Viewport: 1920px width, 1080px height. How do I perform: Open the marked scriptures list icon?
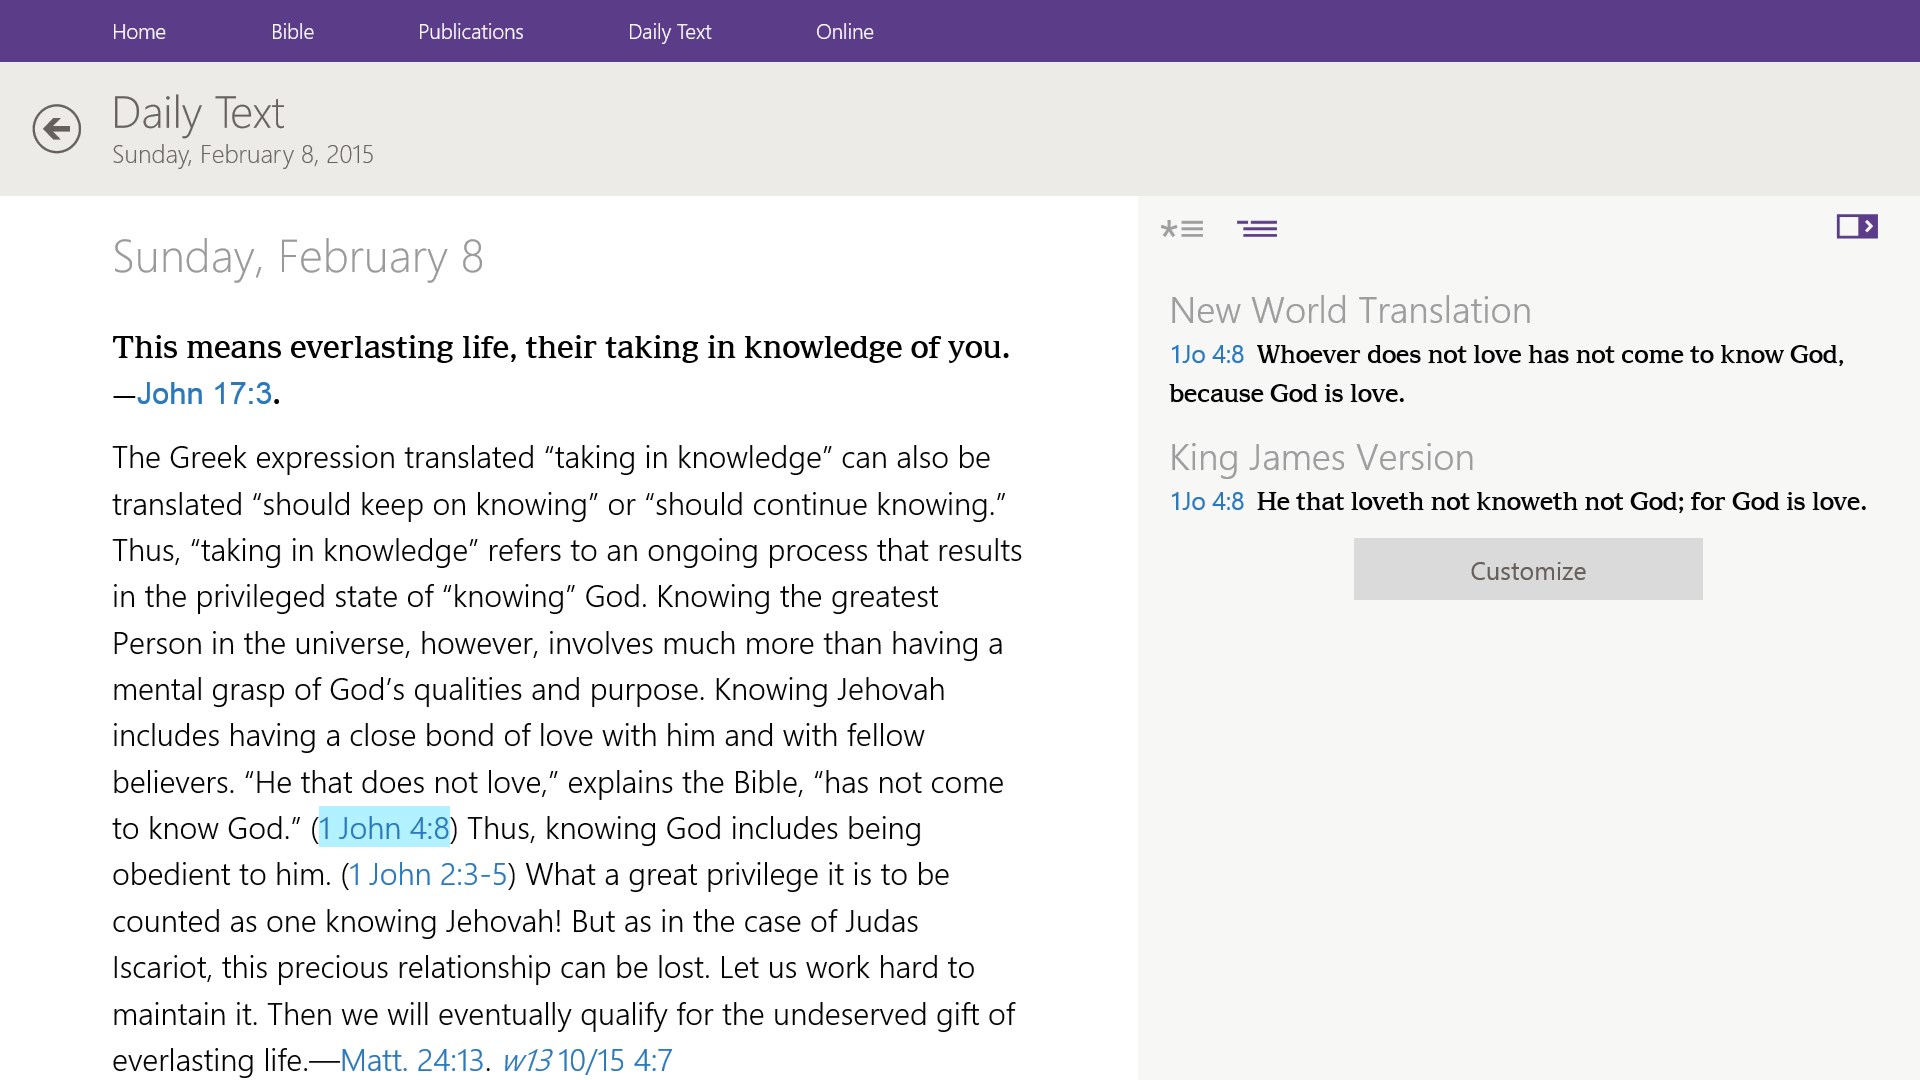coord(1182,228)
